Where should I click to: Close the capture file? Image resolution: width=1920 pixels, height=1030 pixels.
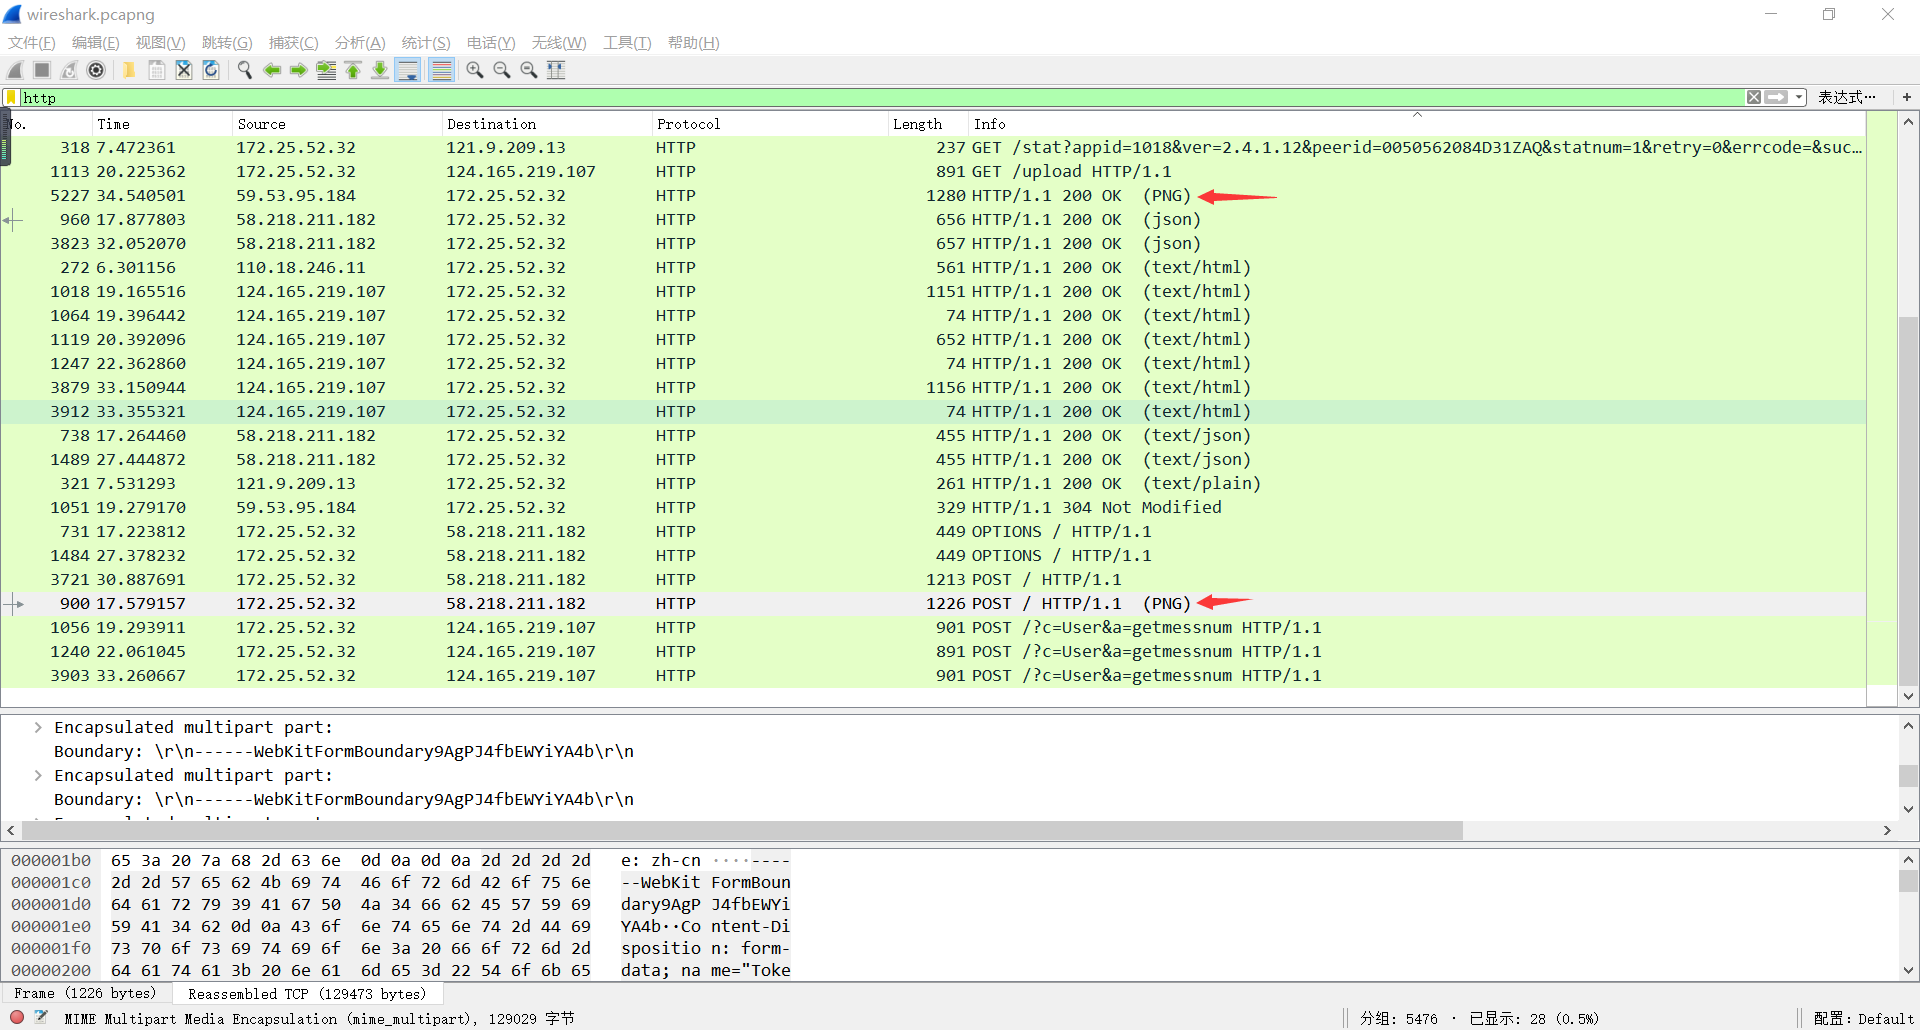[x=183, y=70]
